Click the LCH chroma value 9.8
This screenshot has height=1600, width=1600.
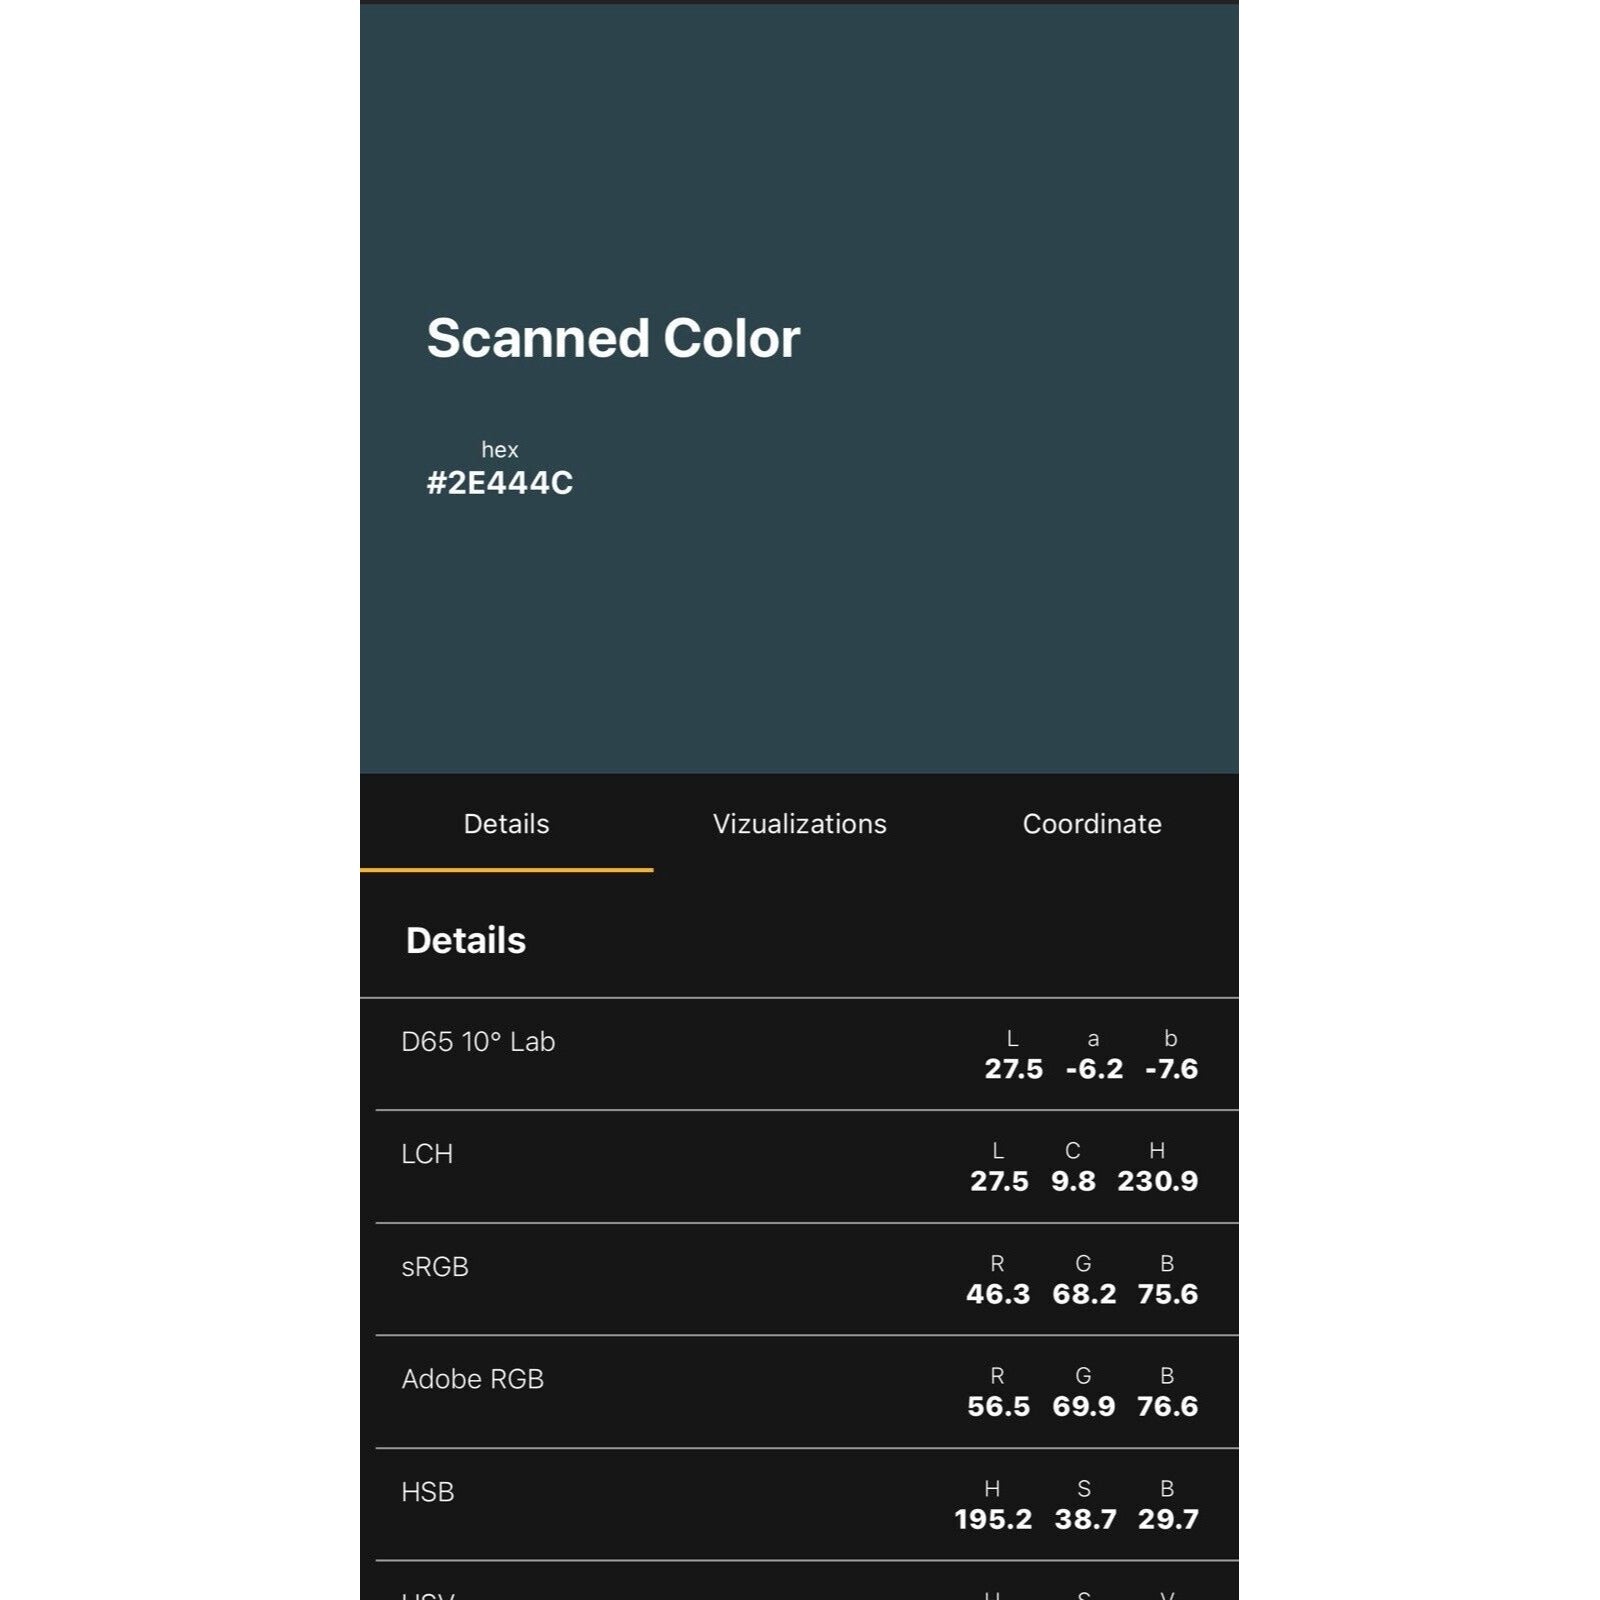tap(1073, 1181)
